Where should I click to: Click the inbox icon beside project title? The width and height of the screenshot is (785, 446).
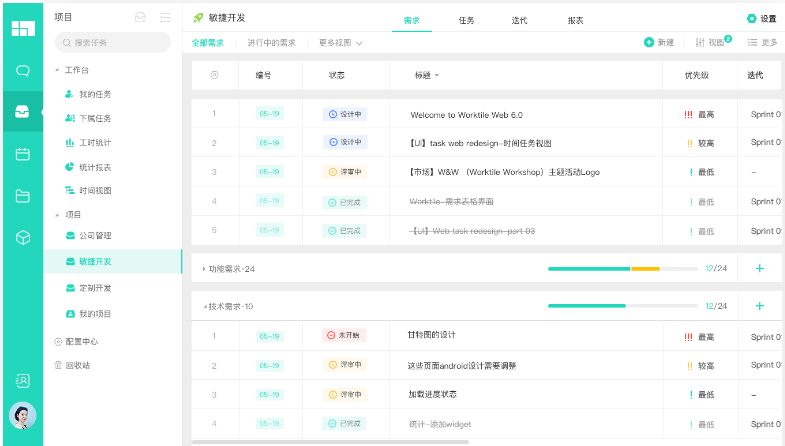pyautogui.click(x=140, y=18)
